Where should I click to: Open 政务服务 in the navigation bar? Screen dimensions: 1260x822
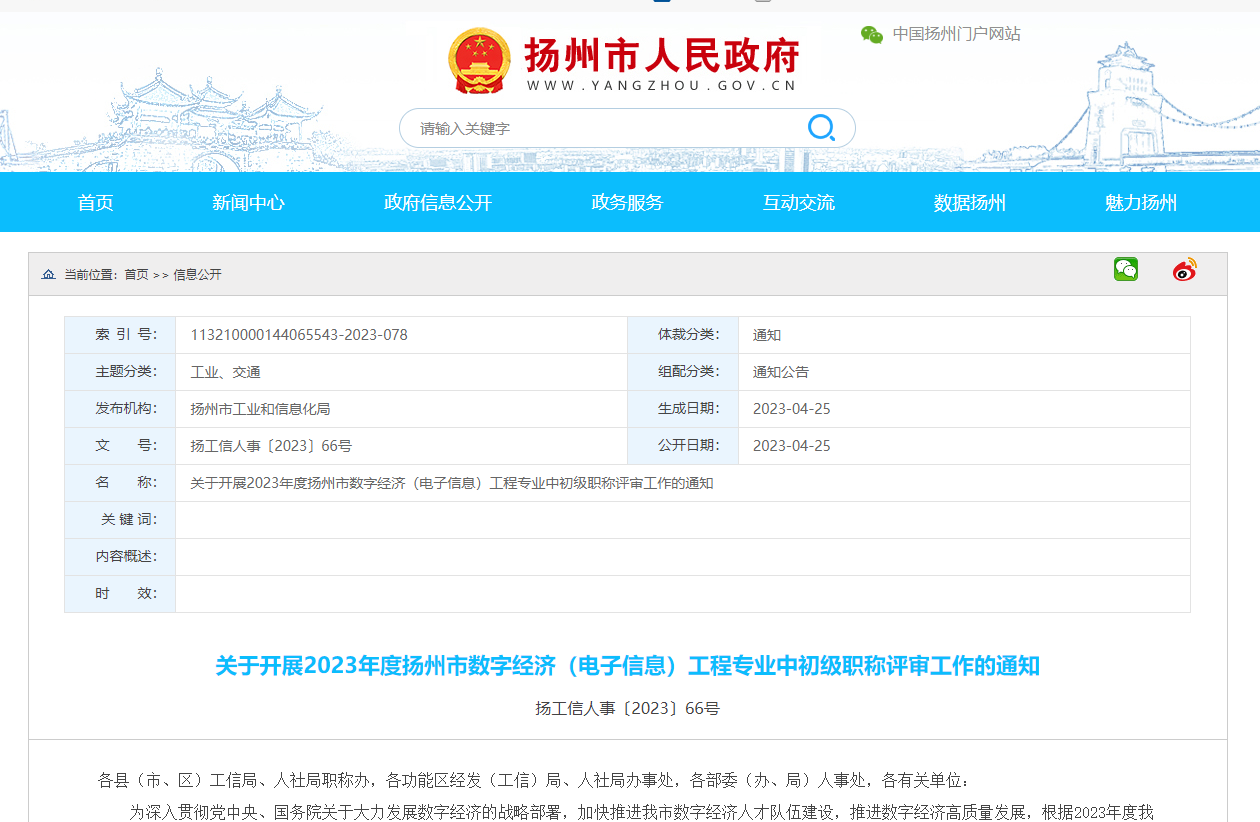pyautogui.click(x=627, y=203)
